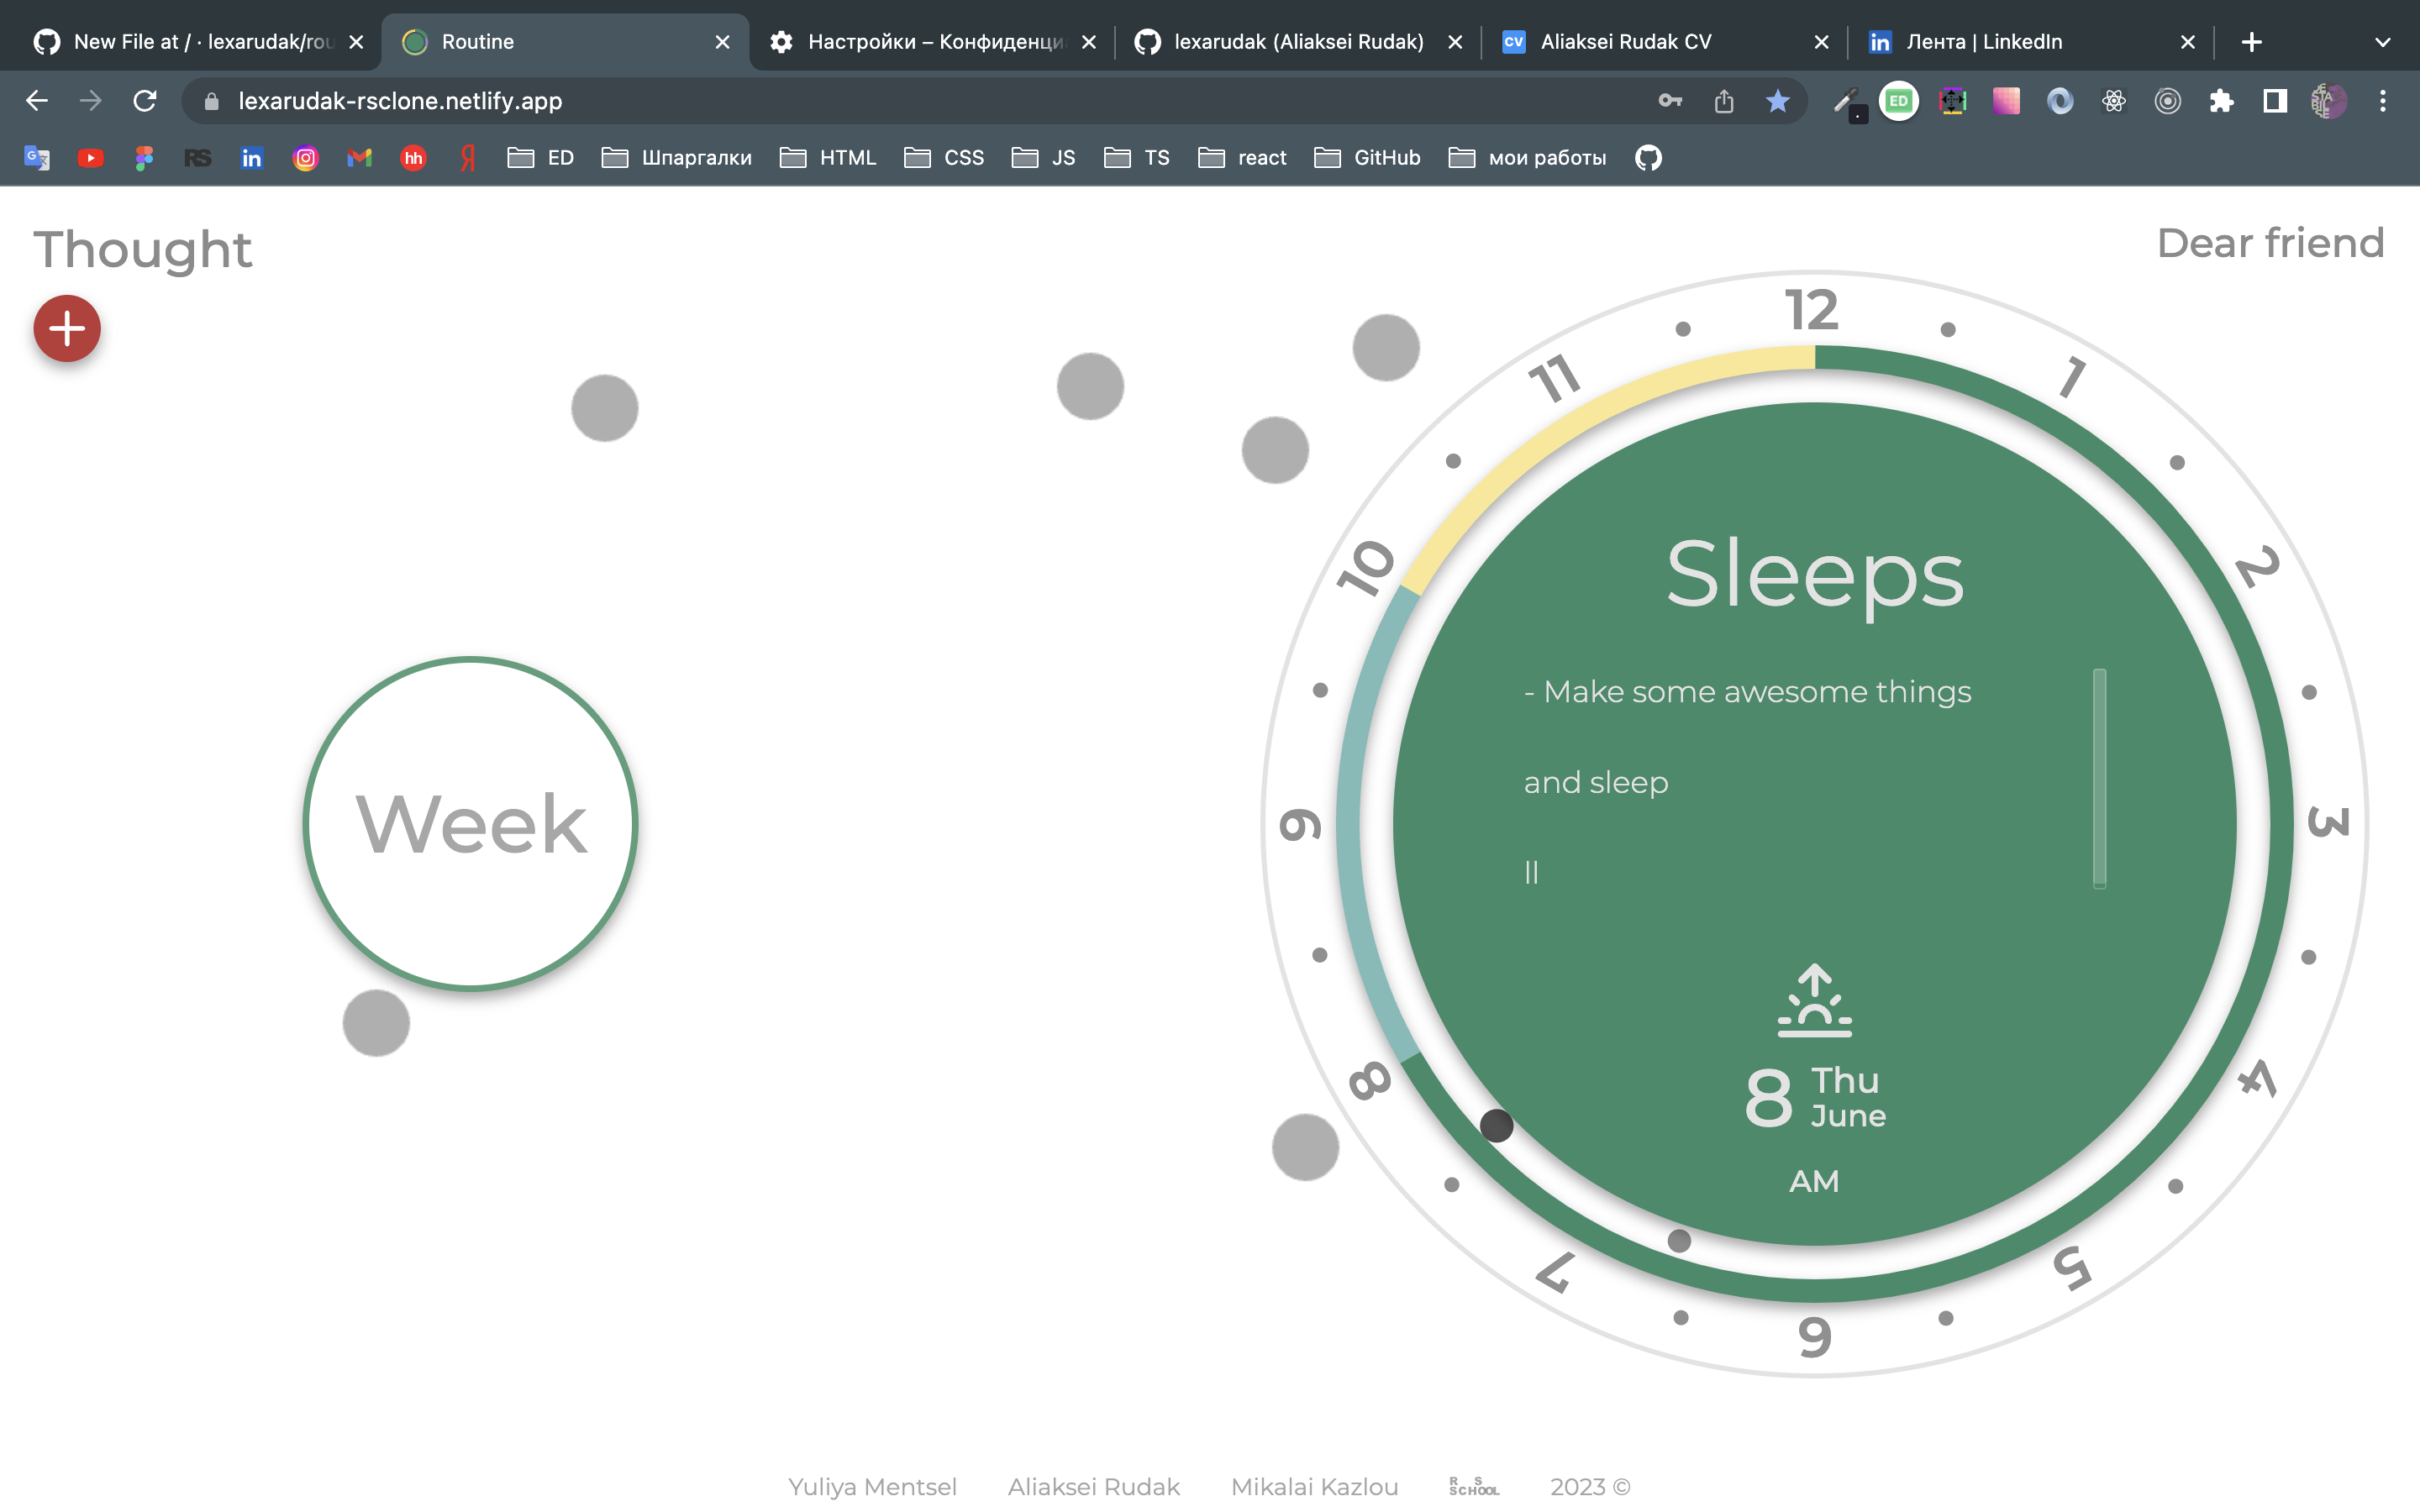Viewport: 2420px width, 1512px height.
Task: Open the extensions puzzle-piece icon
Action: (x=2221, y=101)
